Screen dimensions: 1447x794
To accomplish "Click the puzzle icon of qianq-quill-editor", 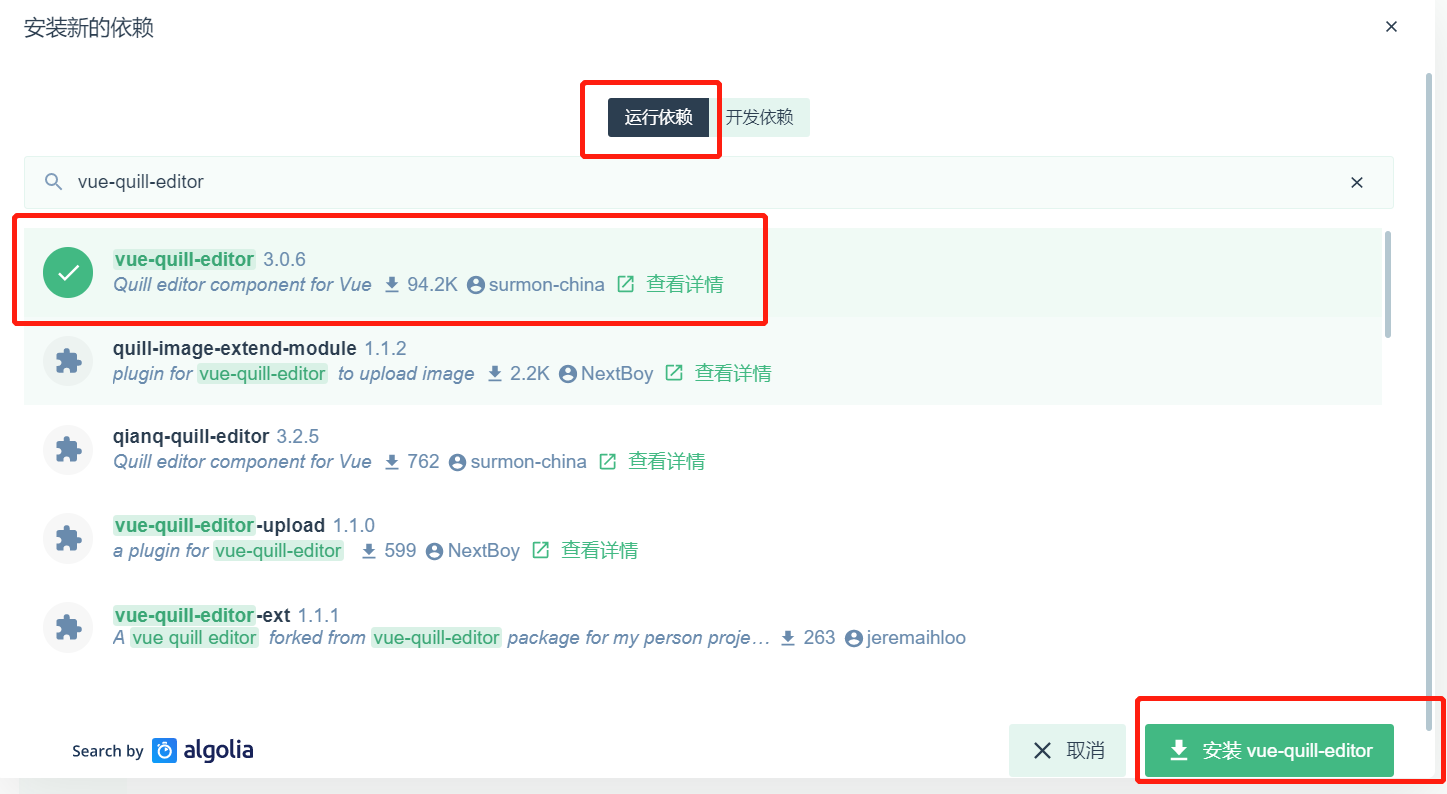I will click(68, 449).
